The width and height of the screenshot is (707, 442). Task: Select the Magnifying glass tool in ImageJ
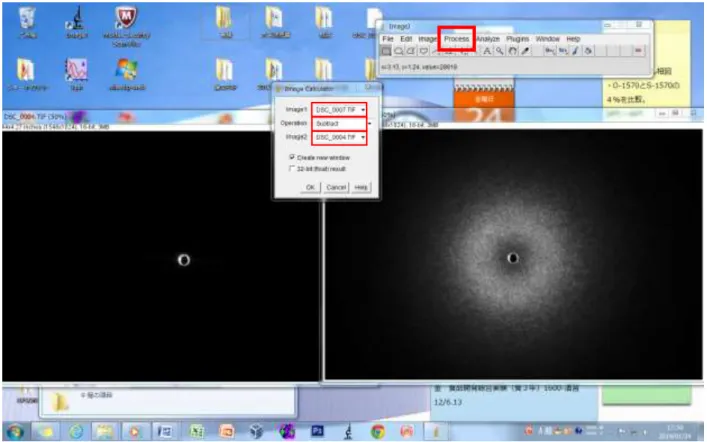(x=500, y=51)
